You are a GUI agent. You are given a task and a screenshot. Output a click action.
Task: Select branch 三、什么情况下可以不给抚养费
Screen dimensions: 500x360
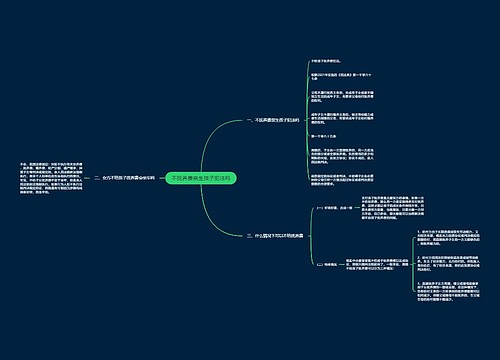click(x=275, y=236)
